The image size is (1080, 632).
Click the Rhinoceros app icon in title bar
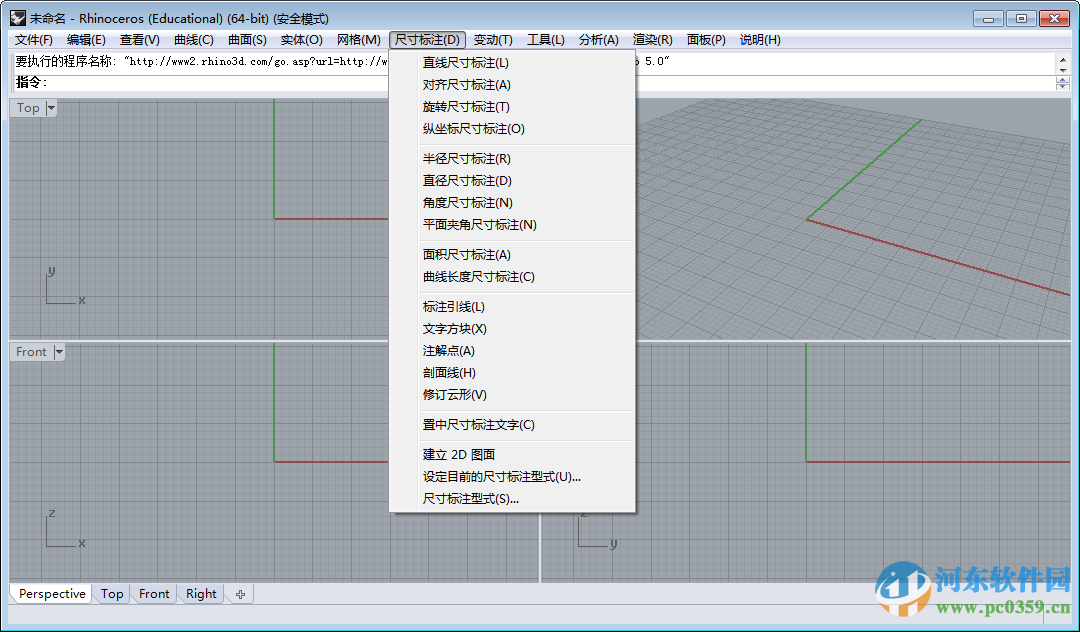coord(18,18)
